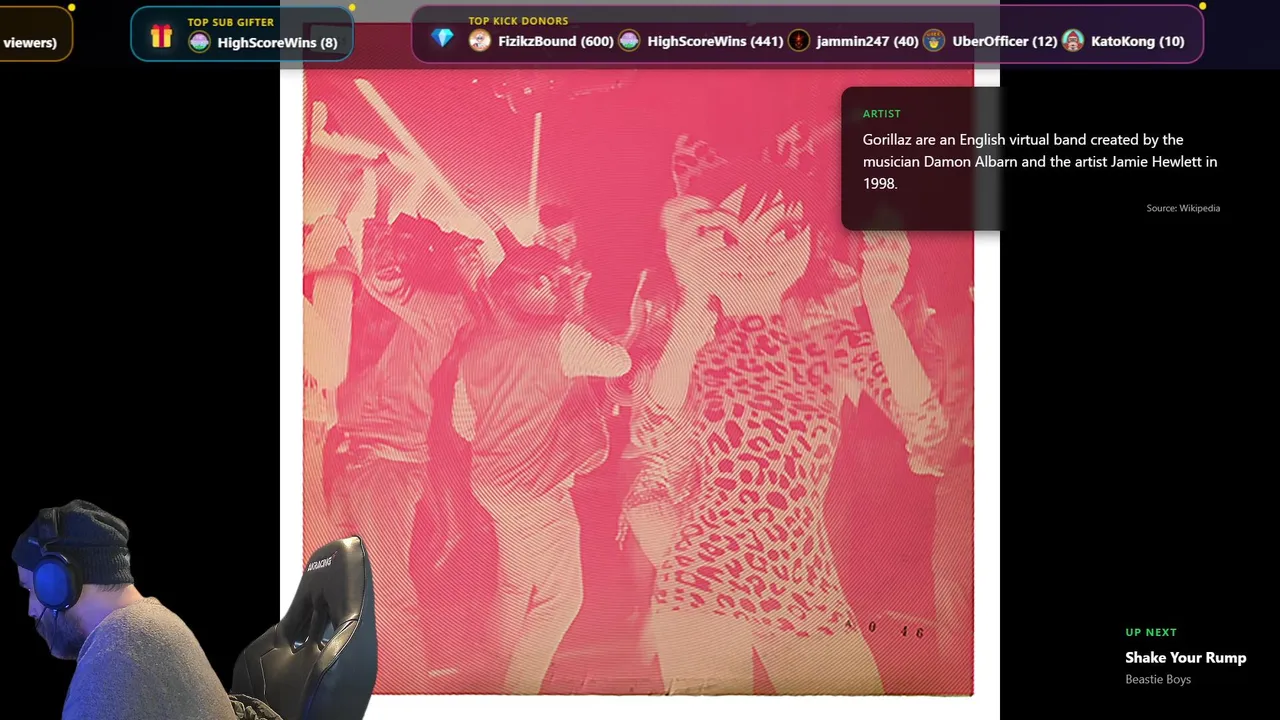Image resolution: width=1280 pixels, height=720 pixels.
Task: Click FizikzBound's avatar icon
Action: coord(480,41)
